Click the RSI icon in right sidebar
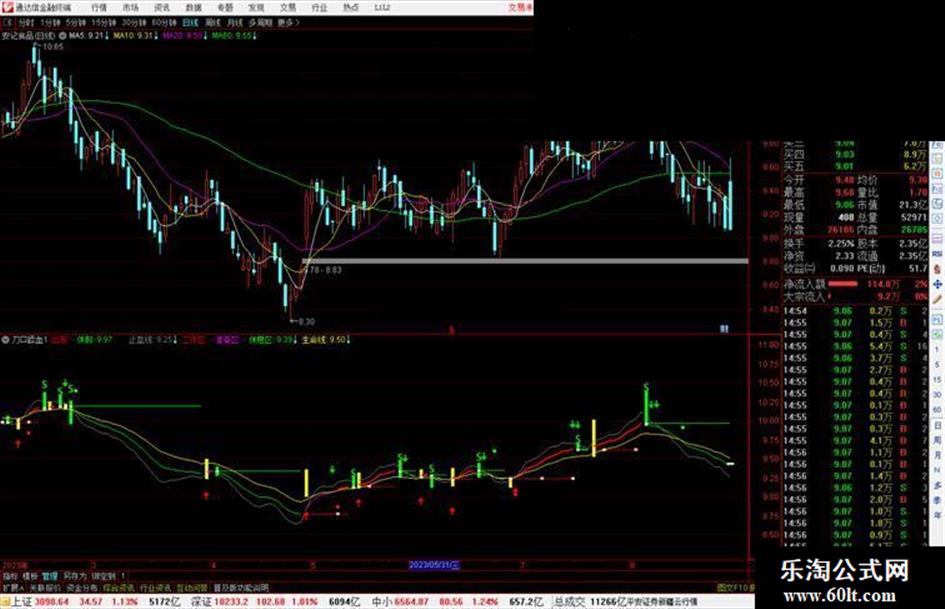This screenshot has width=945, height=609. [x=937, y=254]
